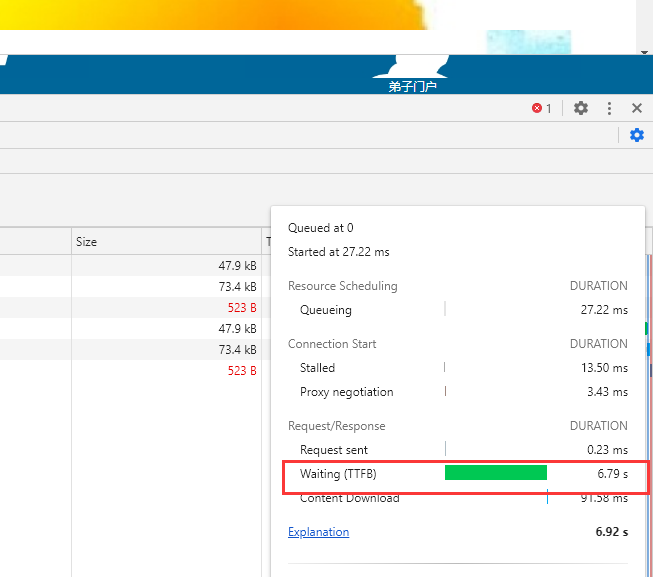This screenshot has height=577, width=653.
Task: Select the Waiting (TTFB) label
Action: point(338,473)
